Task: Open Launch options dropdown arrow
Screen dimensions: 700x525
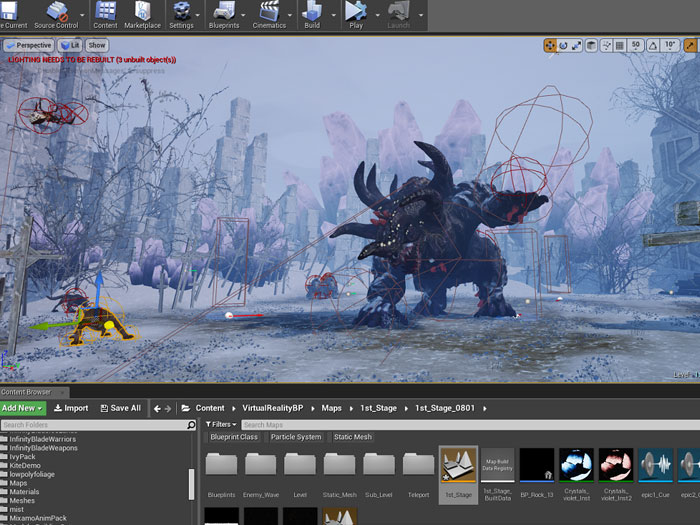Action: point(421,15)
